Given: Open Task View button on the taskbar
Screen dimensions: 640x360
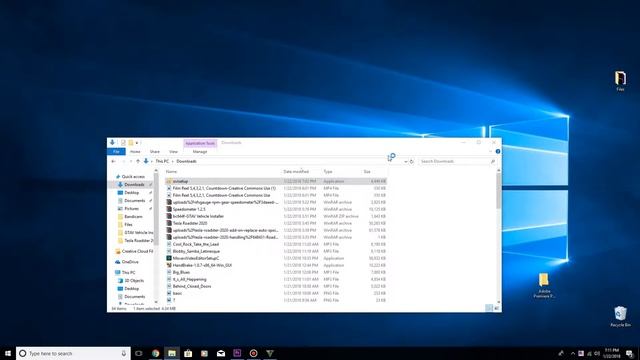Looking at the screenshot, I should tap(139, 353).
